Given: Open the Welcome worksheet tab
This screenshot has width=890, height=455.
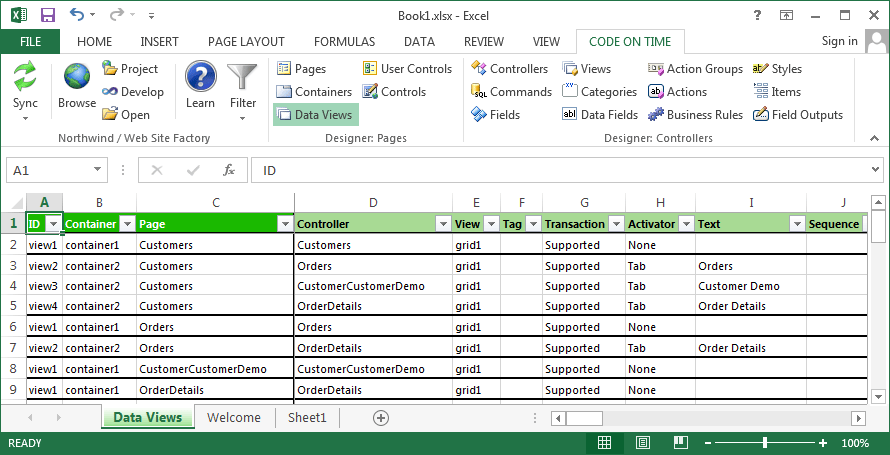Looking at the screenshot, I should (234, 418).
